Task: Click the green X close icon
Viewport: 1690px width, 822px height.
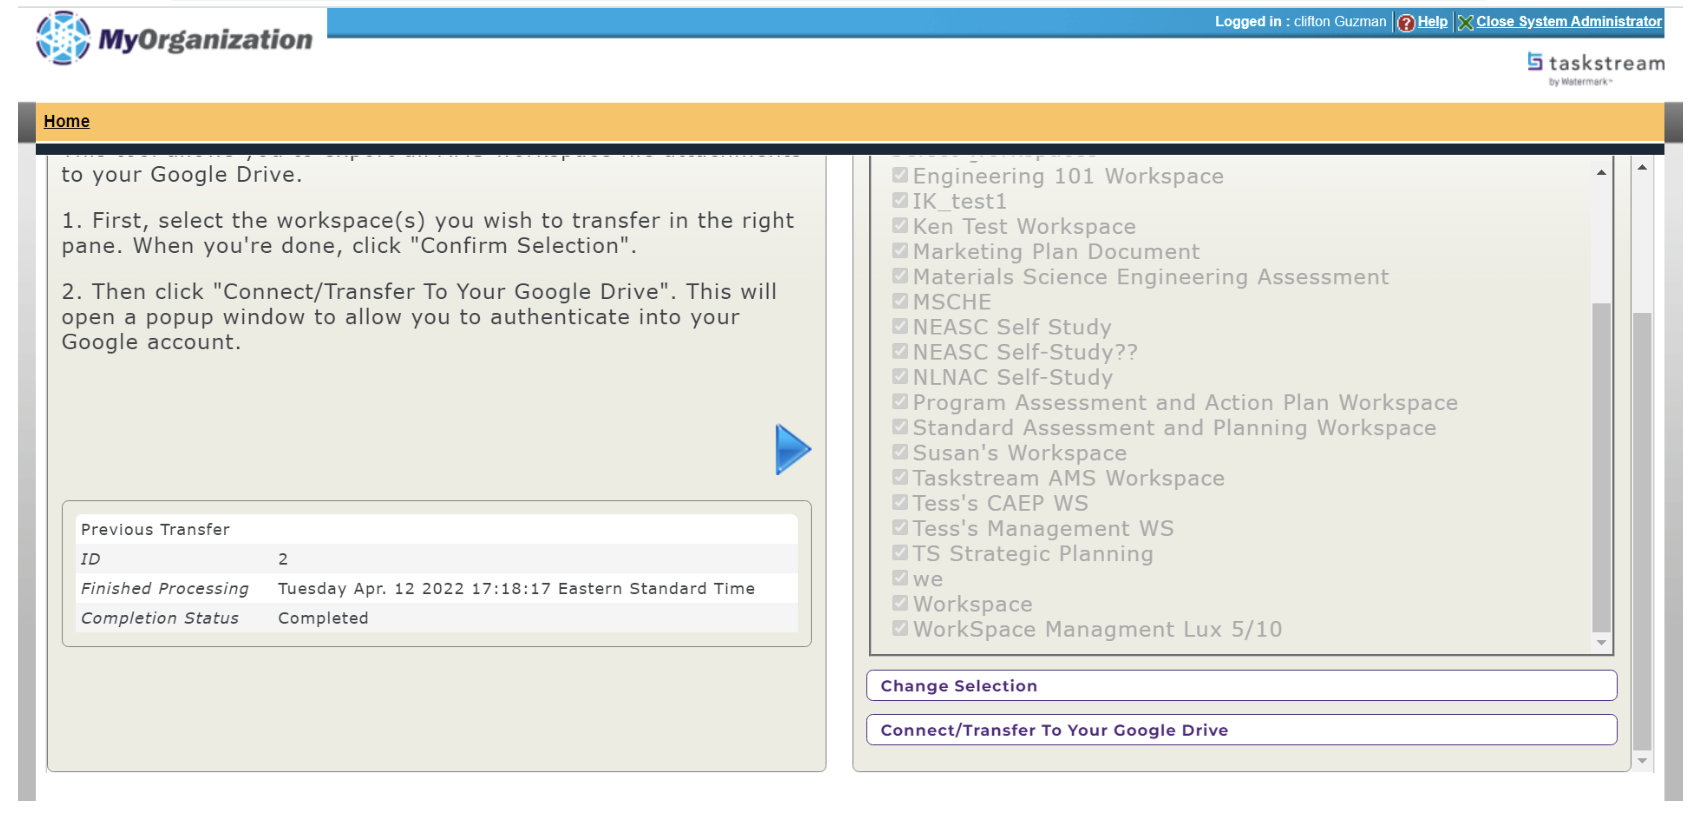Action: (1465, 22)
